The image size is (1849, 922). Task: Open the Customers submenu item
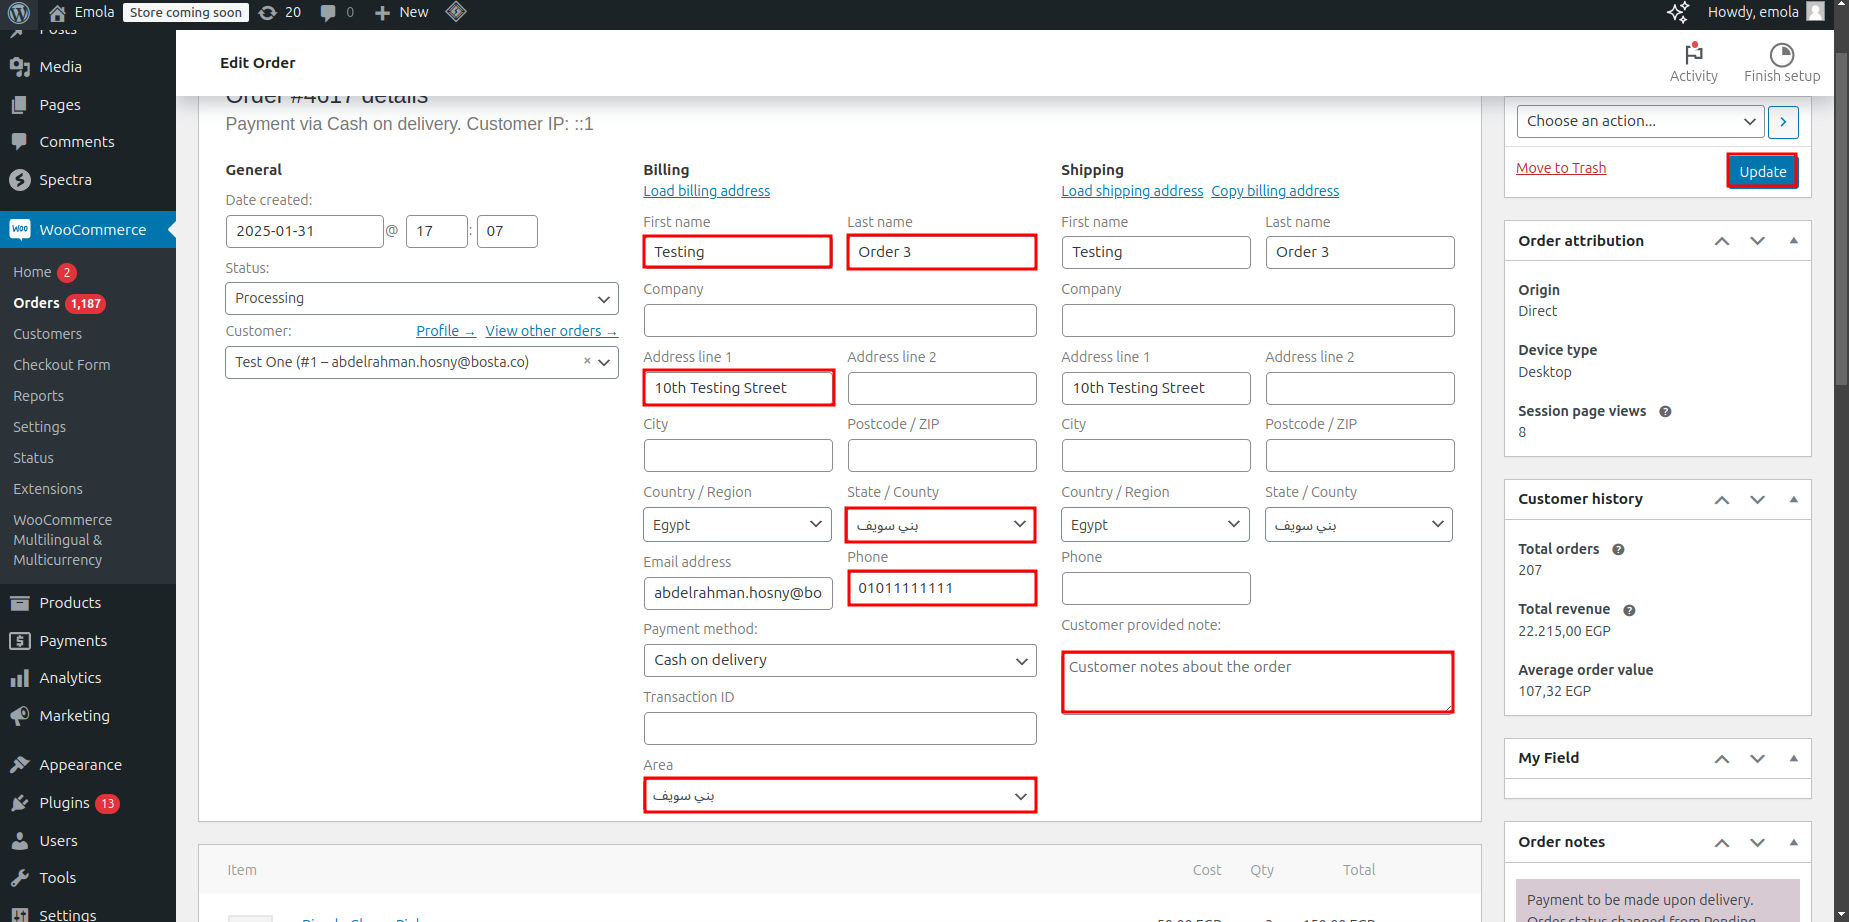(x=47, y=334)
